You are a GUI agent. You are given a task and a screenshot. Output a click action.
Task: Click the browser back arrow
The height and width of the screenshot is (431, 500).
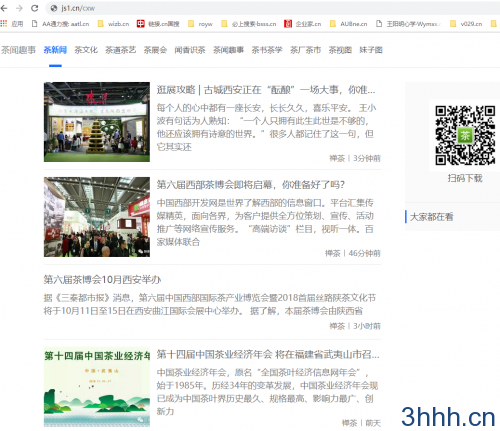(x=4, y=8)
